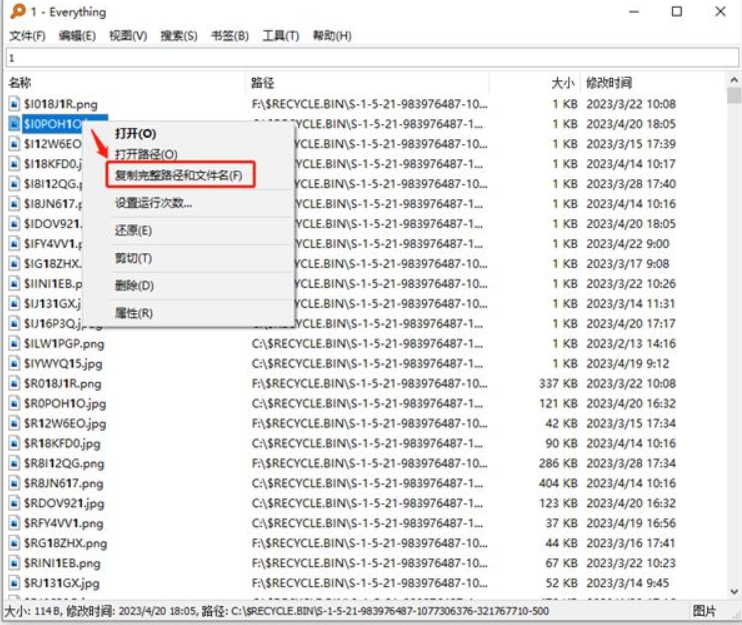
Task: Click the Everything app icon in title bar
Action: coord(18,11)
